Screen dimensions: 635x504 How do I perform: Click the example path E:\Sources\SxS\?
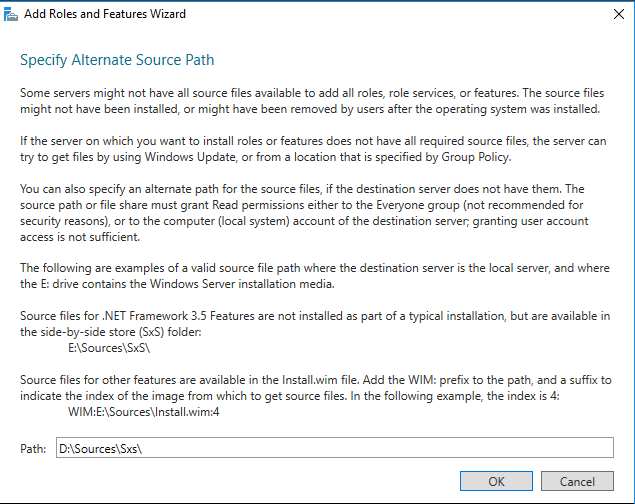(107, 351)
